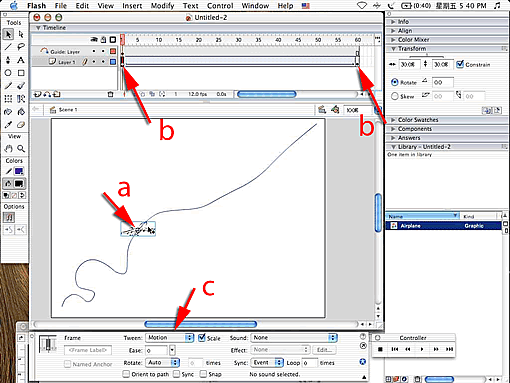Choose the Eraser tool
The width and height of the screenshot is (510, 383).
click(x=21, y=125)
